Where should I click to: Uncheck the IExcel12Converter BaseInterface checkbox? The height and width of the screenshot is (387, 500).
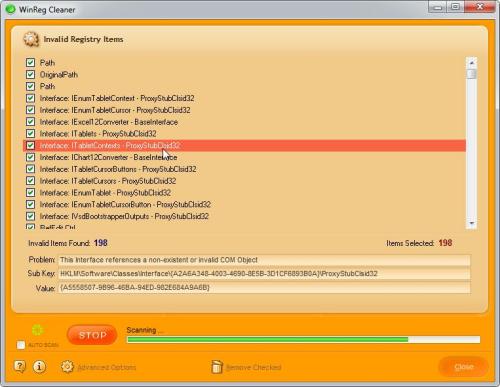(x=30, y=122)
